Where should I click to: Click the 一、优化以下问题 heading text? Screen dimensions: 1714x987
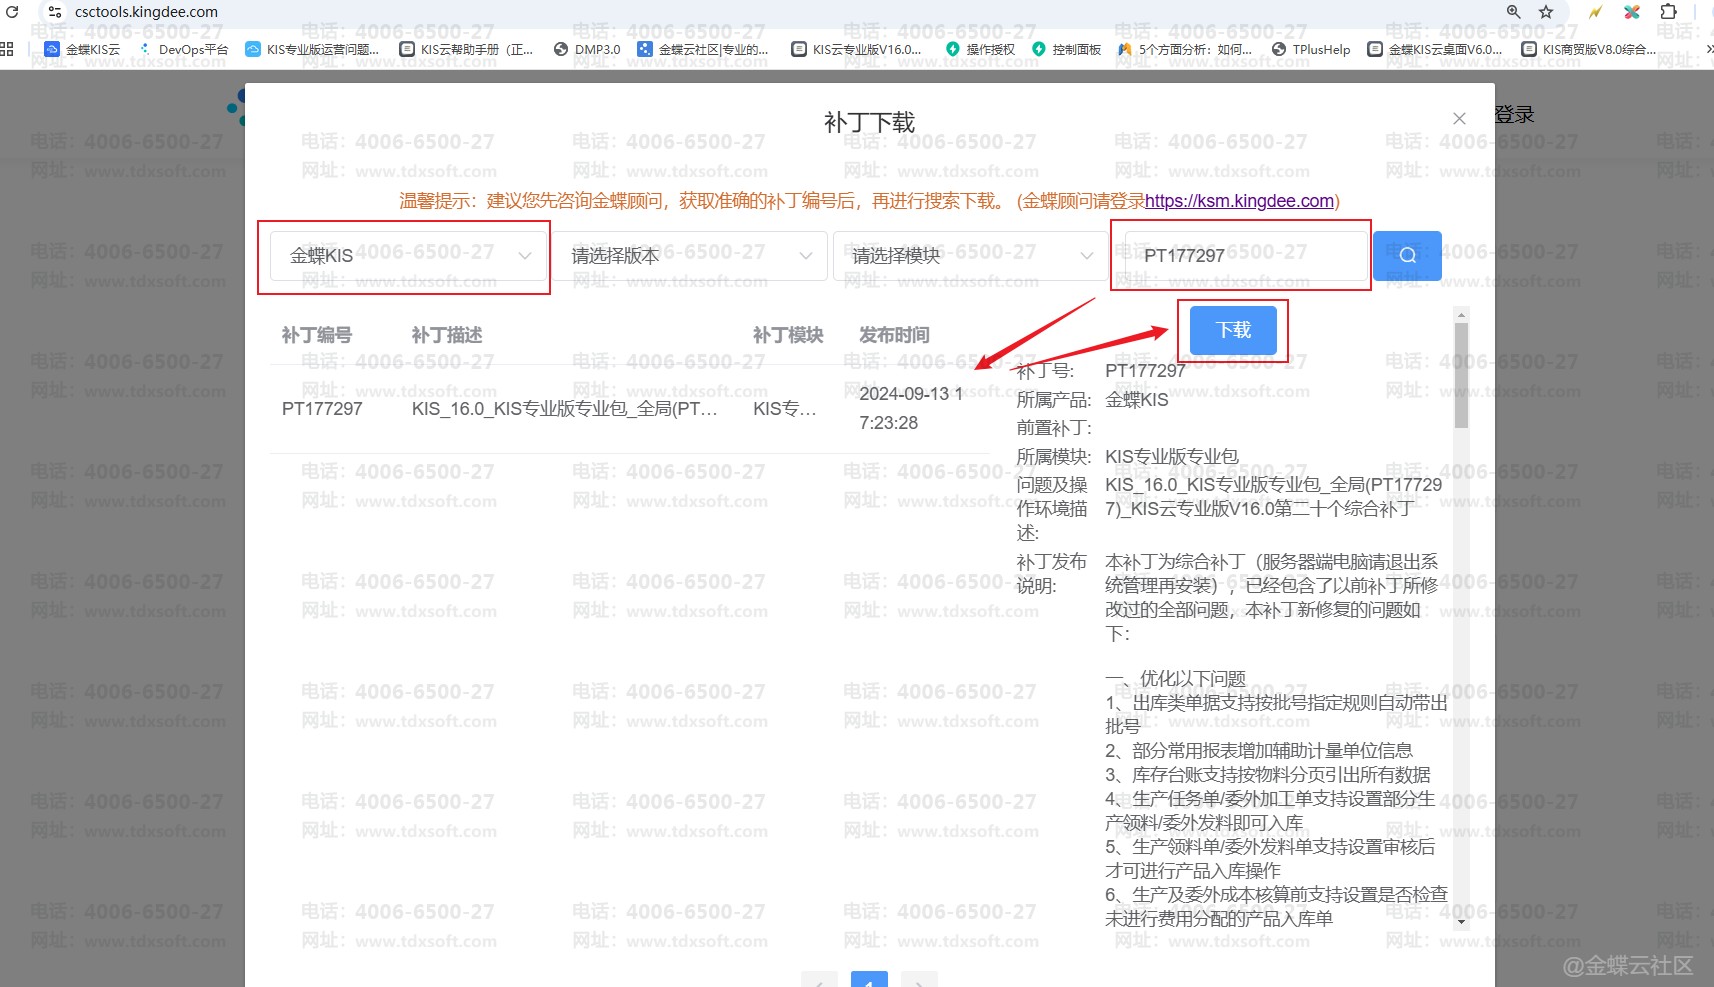1175,679
